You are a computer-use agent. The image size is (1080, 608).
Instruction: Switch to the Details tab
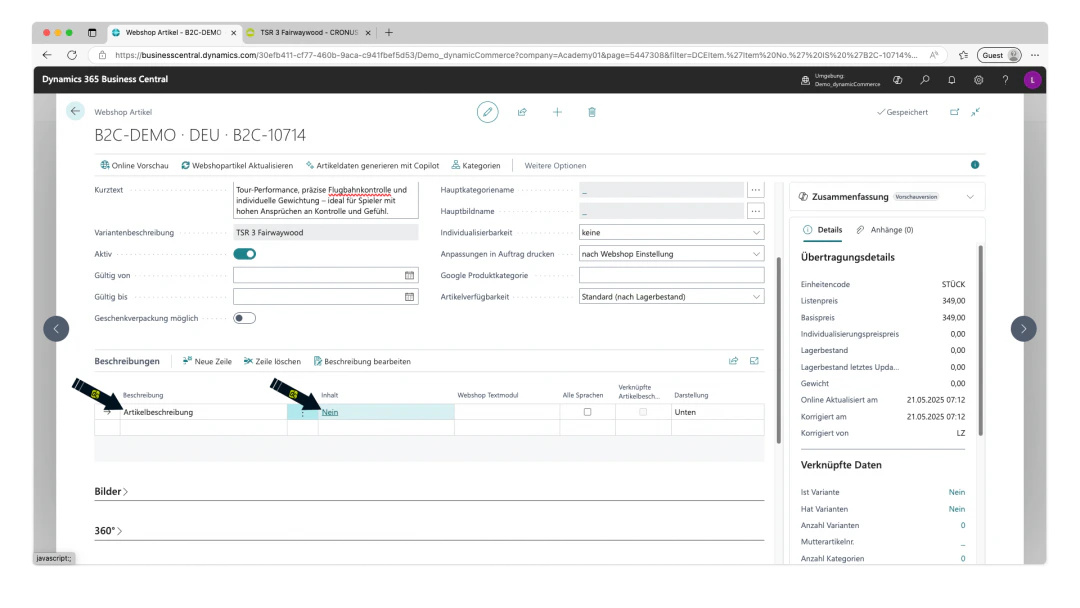[x=822, y=230]
